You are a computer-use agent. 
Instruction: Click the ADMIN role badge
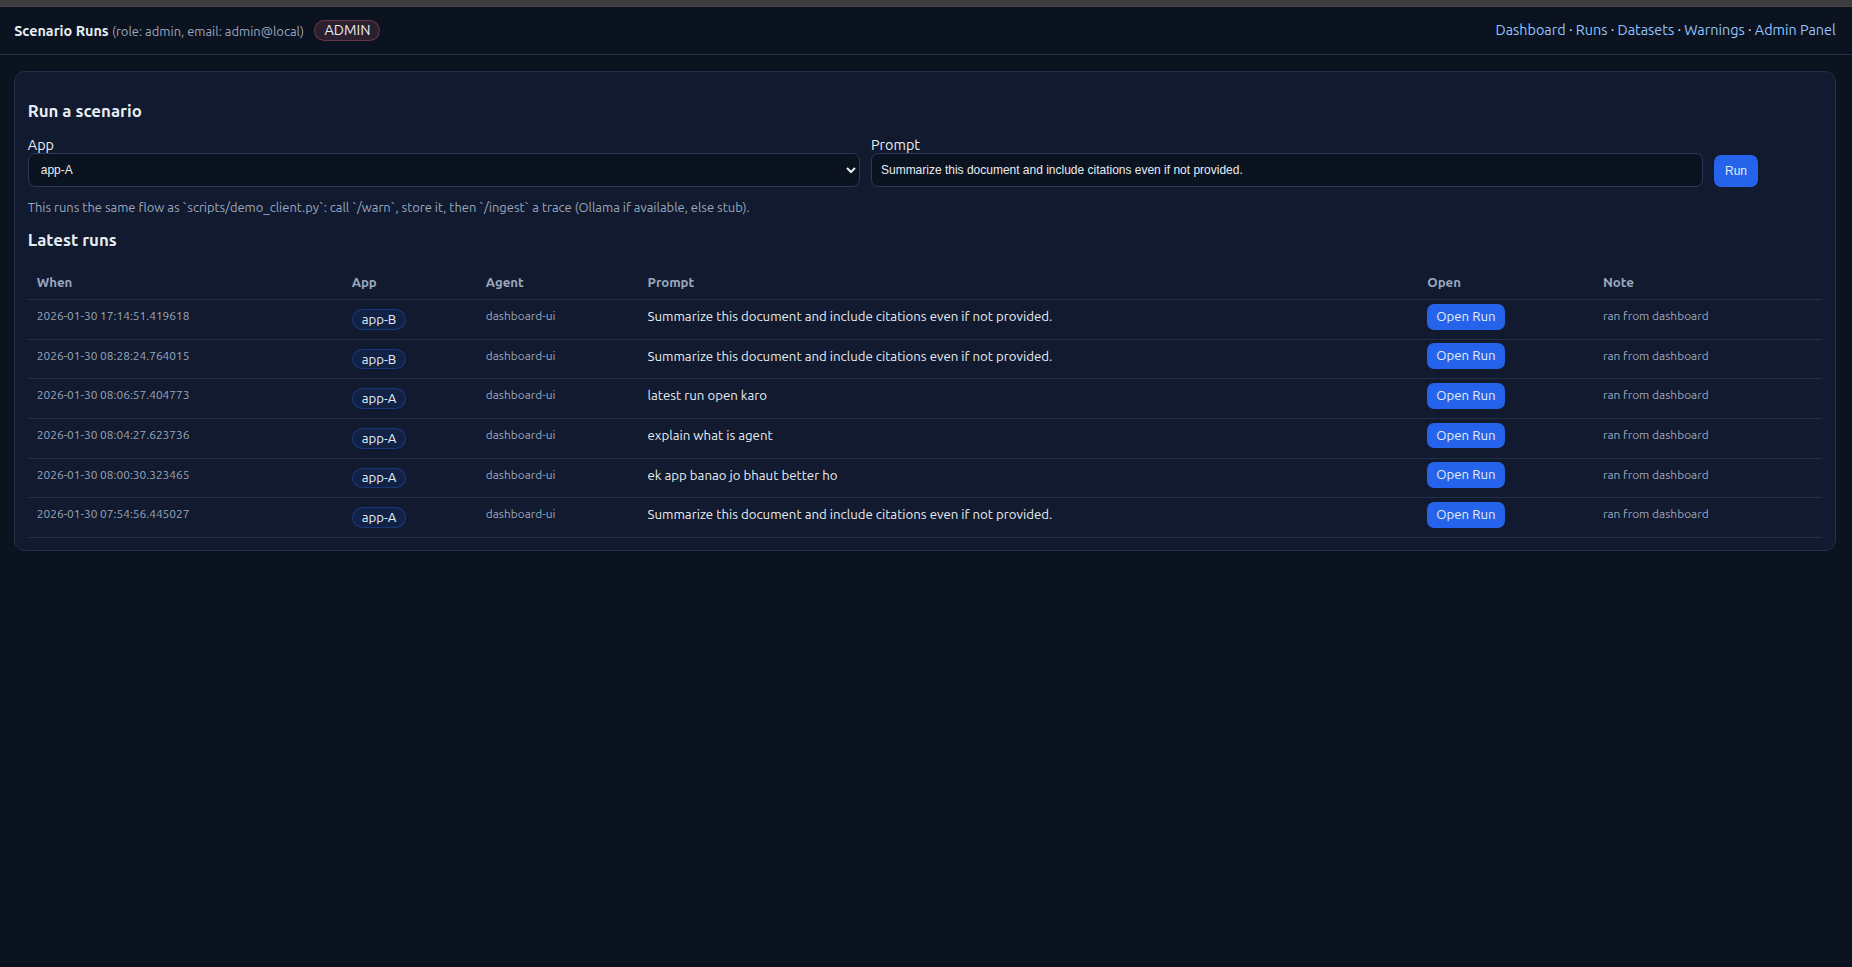347,30
